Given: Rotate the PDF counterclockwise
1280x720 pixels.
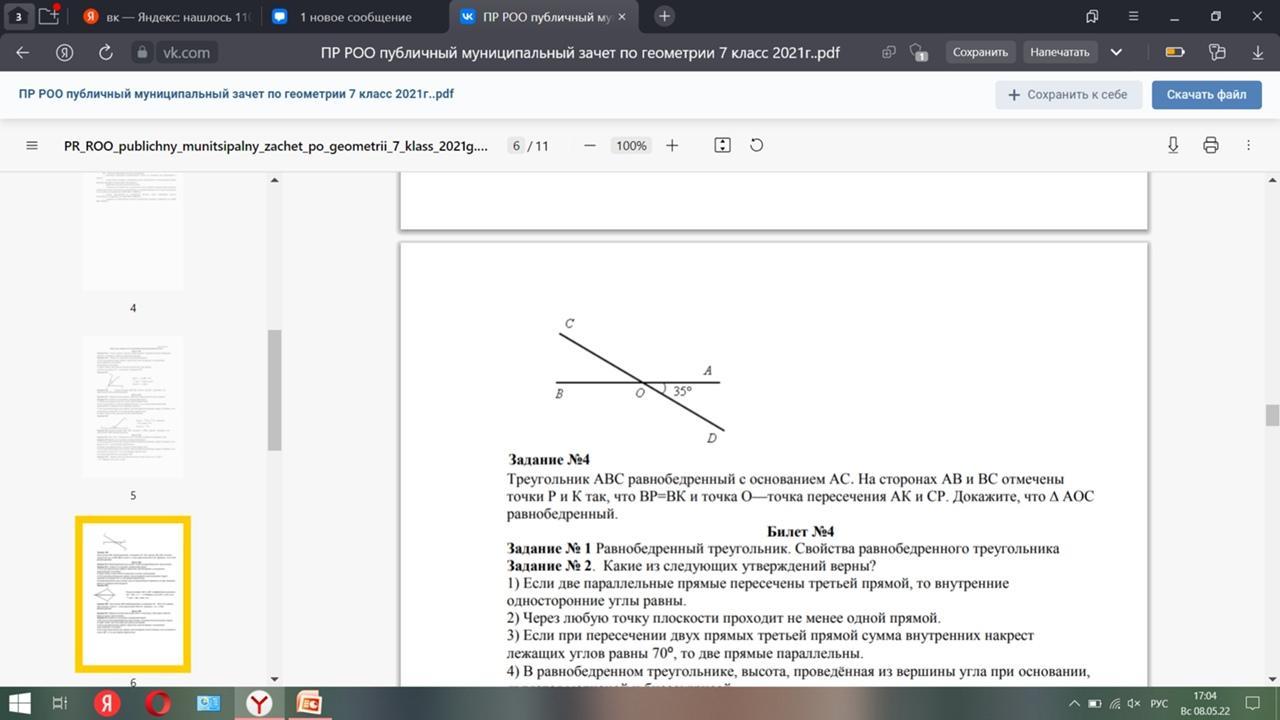Looking at the screenshot, I should [x=757, y=145].
